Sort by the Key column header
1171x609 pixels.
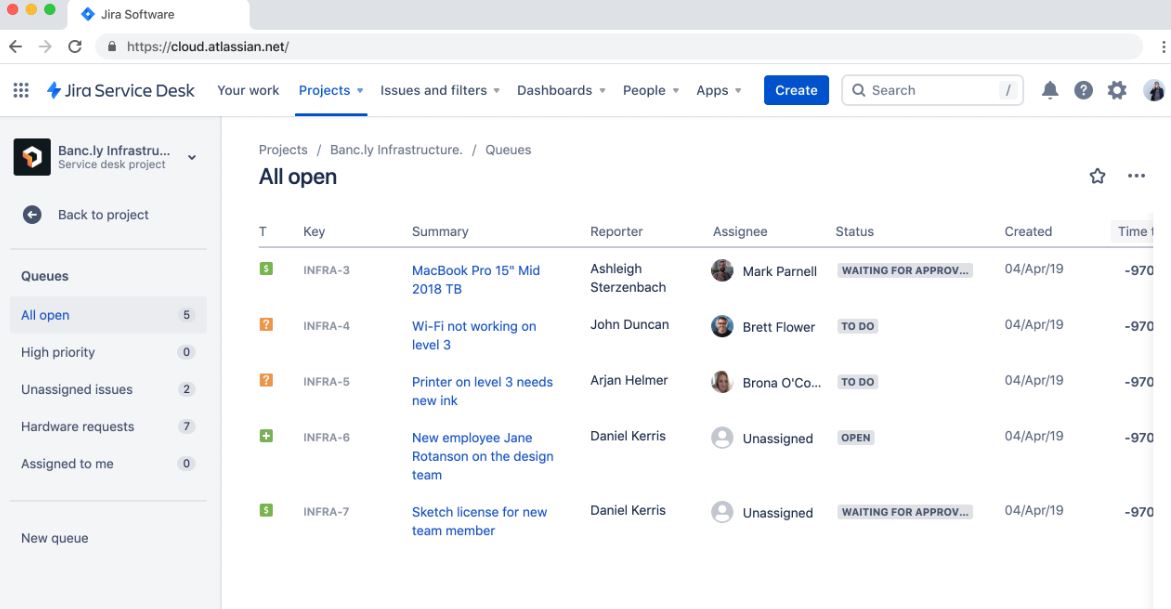314,232
